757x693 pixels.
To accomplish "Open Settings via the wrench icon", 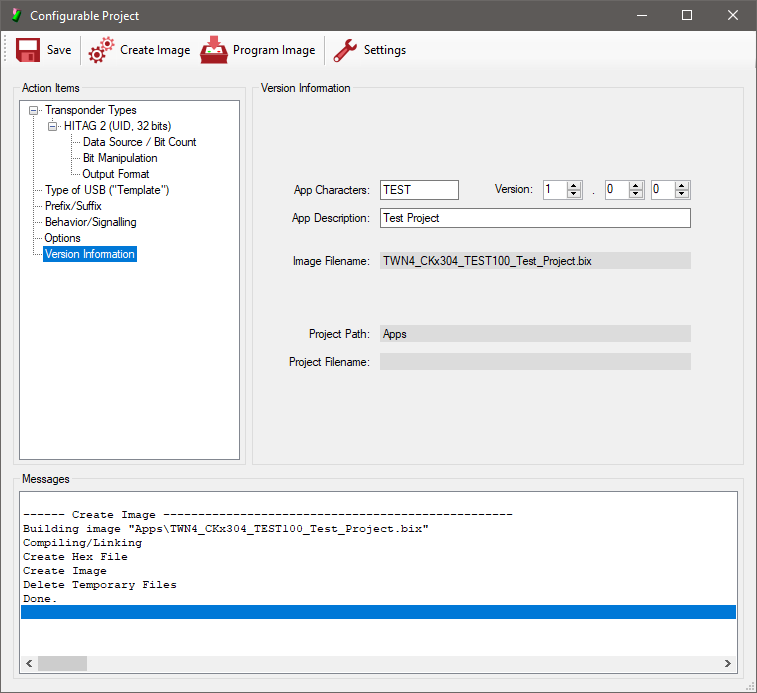I will [x=345, y=50].
